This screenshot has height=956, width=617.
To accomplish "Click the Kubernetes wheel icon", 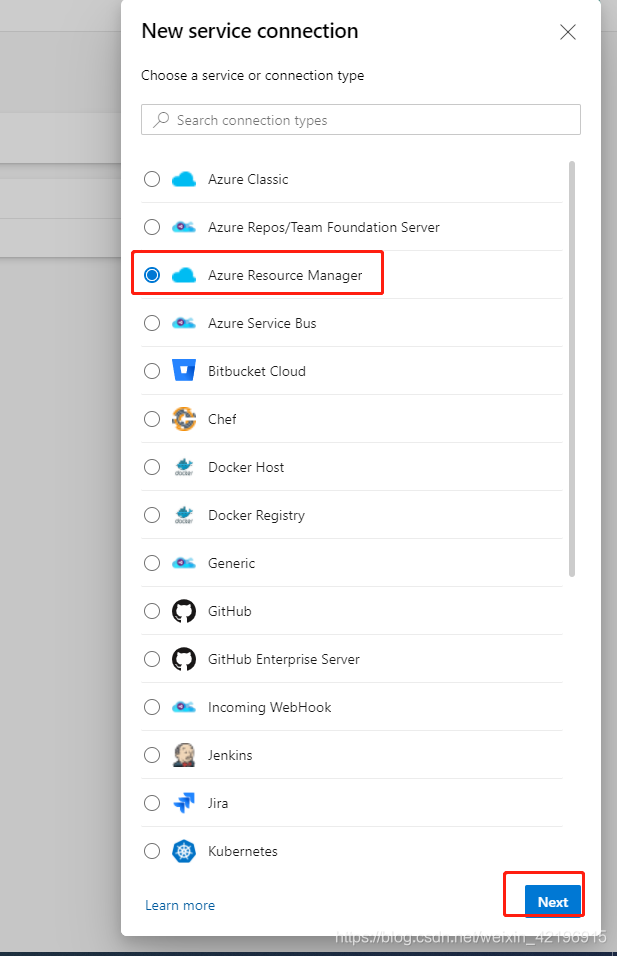I will tap(184, 851).
